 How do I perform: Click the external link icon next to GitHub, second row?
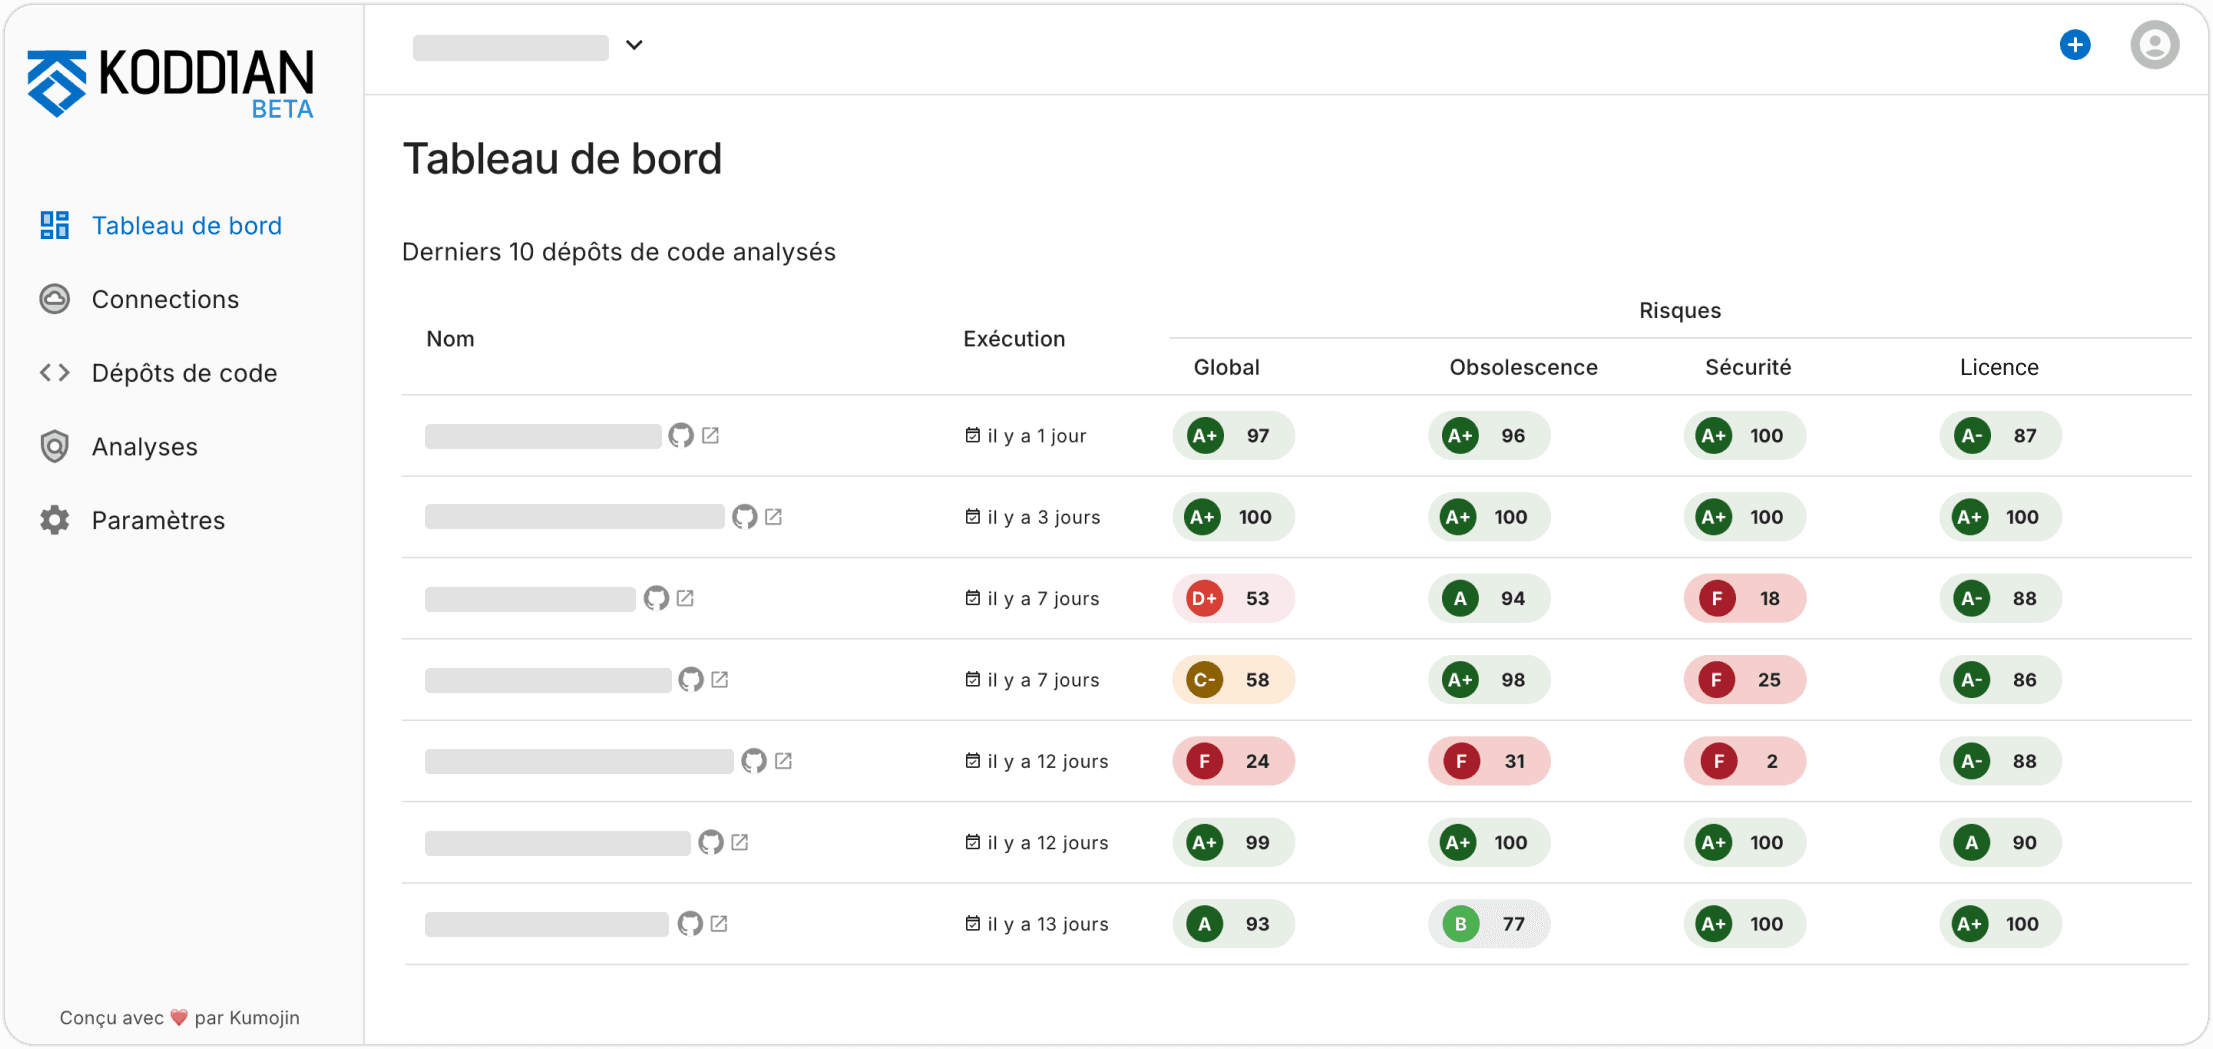coord(774,517)
